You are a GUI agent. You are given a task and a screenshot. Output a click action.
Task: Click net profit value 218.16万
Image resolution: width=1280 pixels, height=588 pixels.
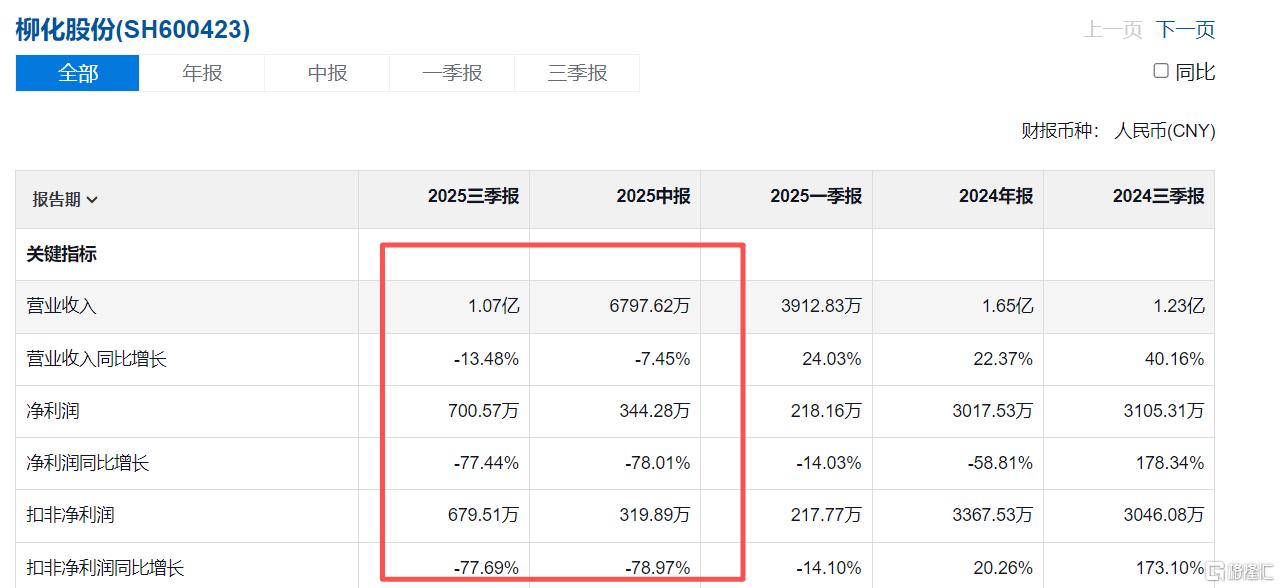[825, 411]
